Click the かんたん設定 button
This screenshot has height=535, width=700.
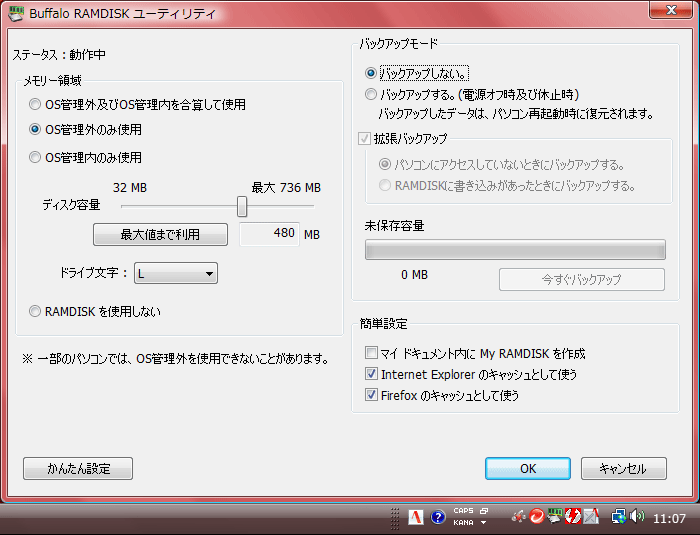(x=78, y=468)
